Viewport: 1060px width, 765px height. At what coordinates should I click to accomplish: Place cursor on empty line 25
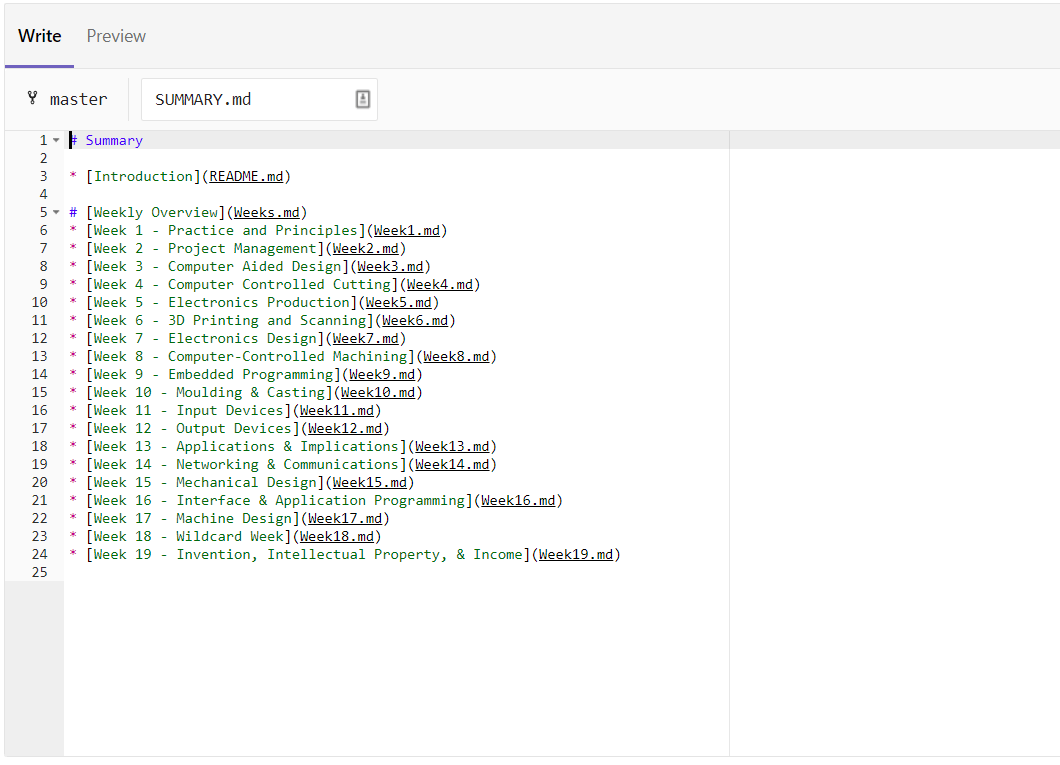[x=200, y=572]
